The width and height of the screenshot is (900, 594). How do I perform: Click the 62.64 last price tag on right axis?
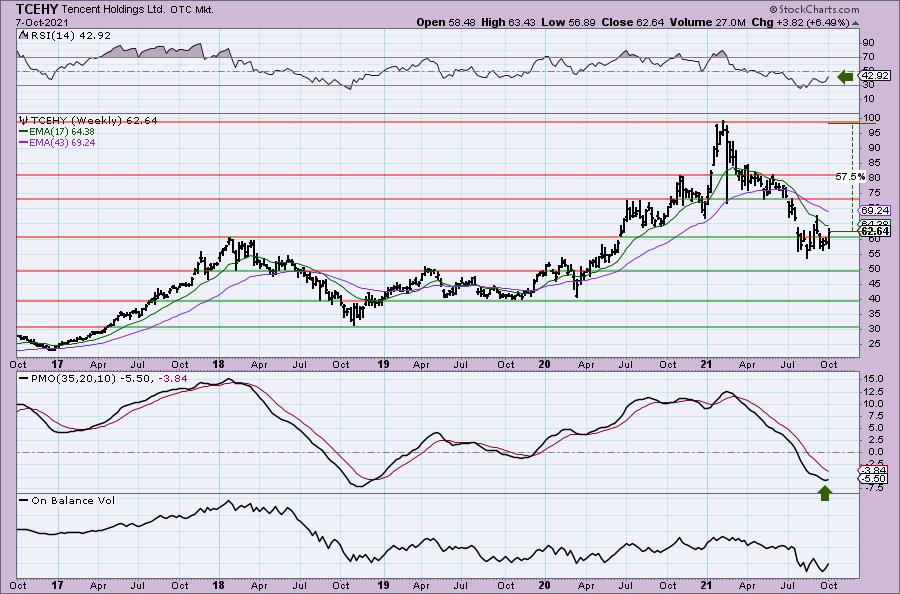pyautogui.click(x=875, y=231)
